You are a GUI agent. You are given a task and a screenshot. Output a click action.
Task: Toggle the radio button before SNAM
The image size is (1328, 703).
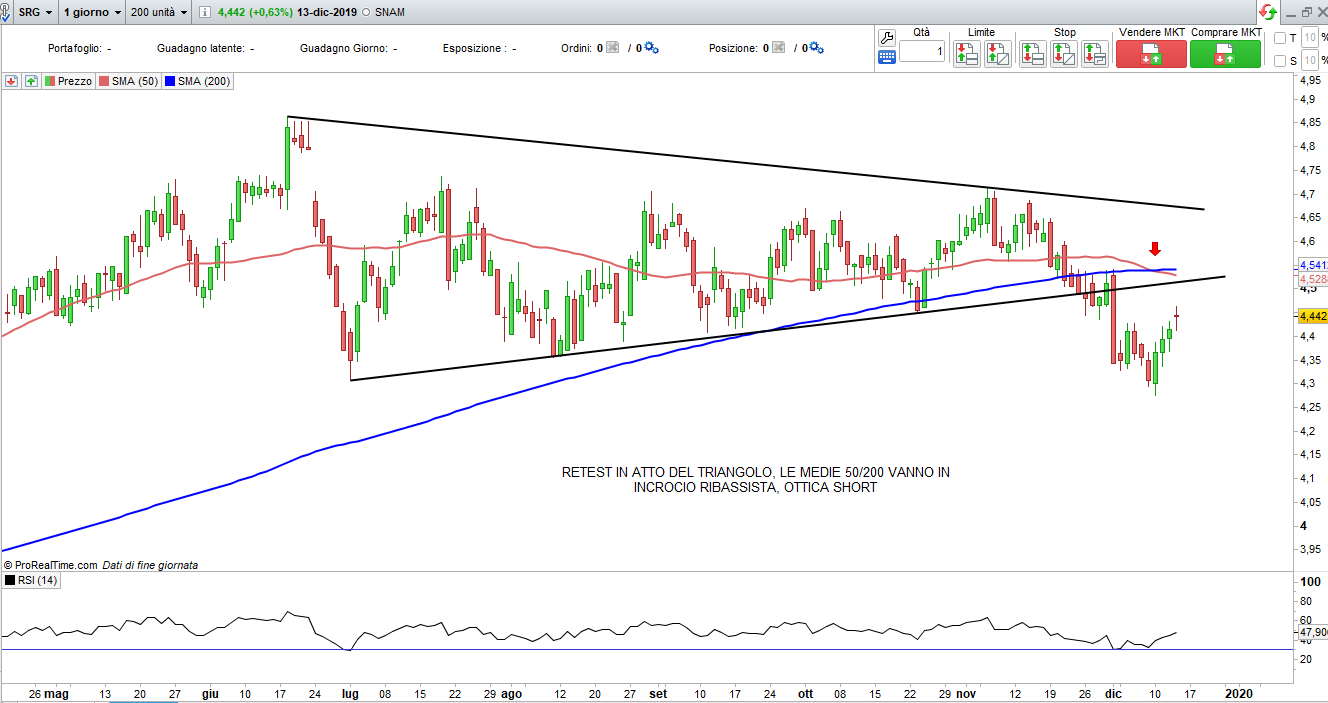(x=367, y=13)
